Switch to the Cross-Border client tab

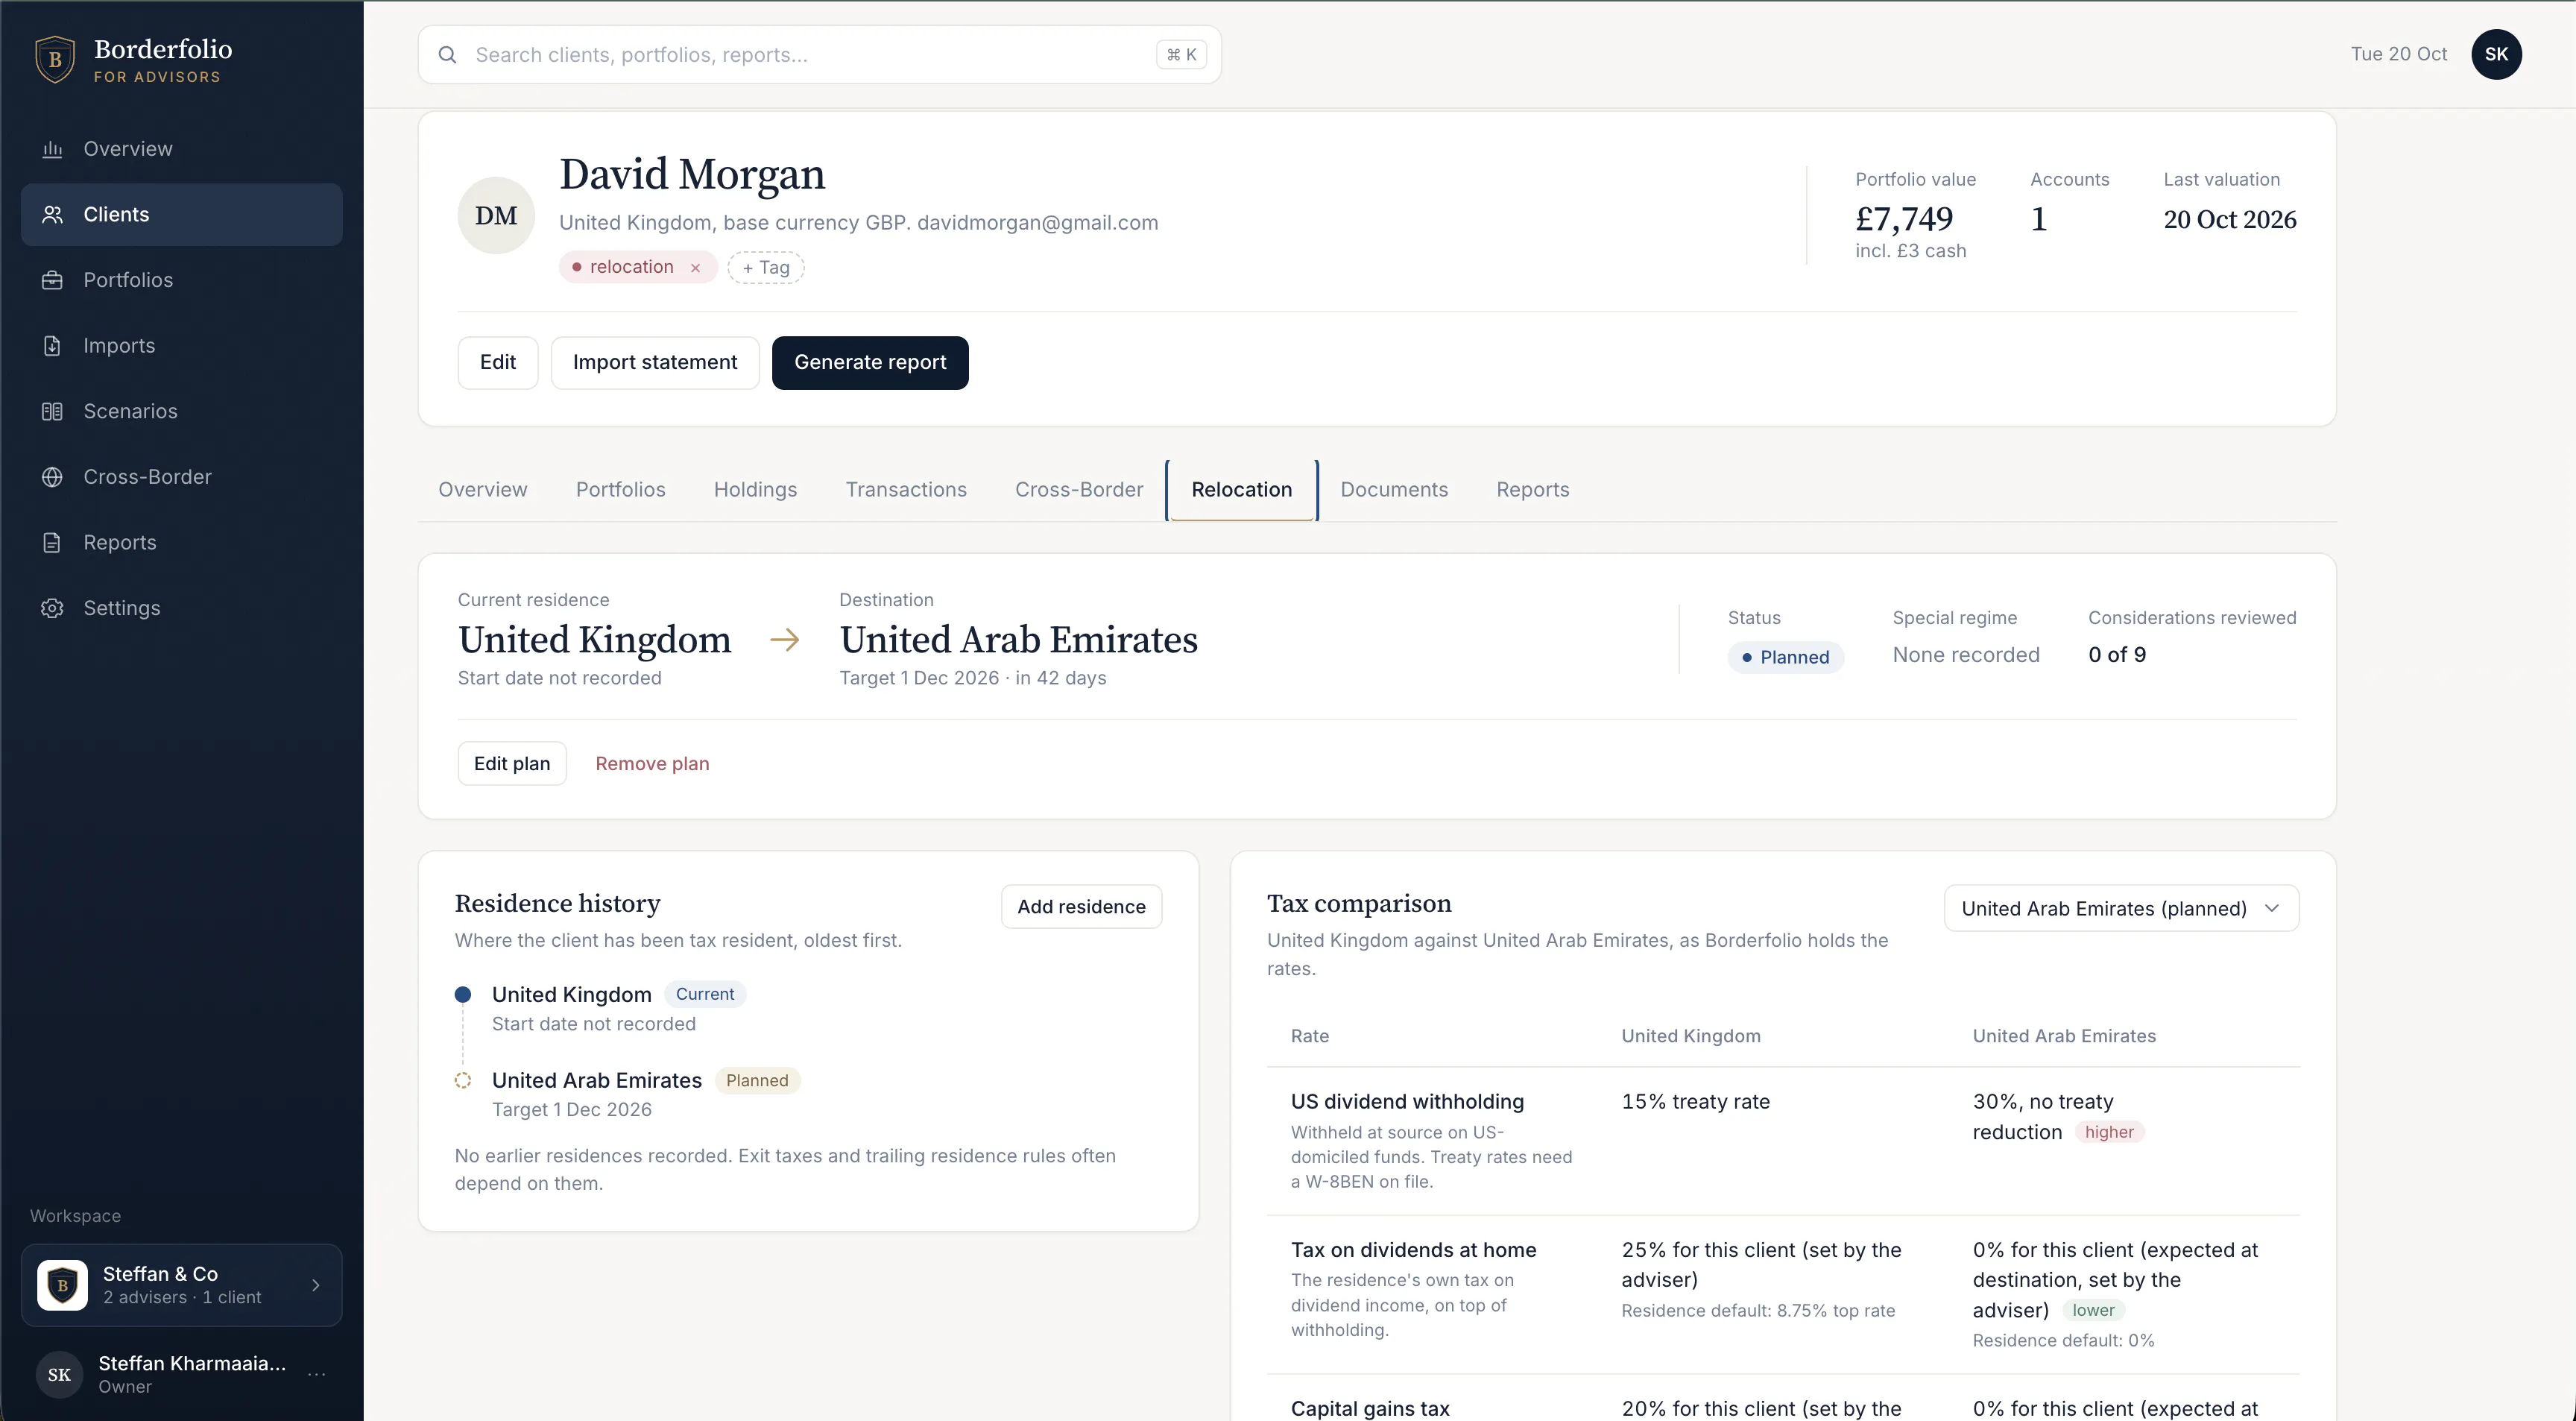[1079, 490]
